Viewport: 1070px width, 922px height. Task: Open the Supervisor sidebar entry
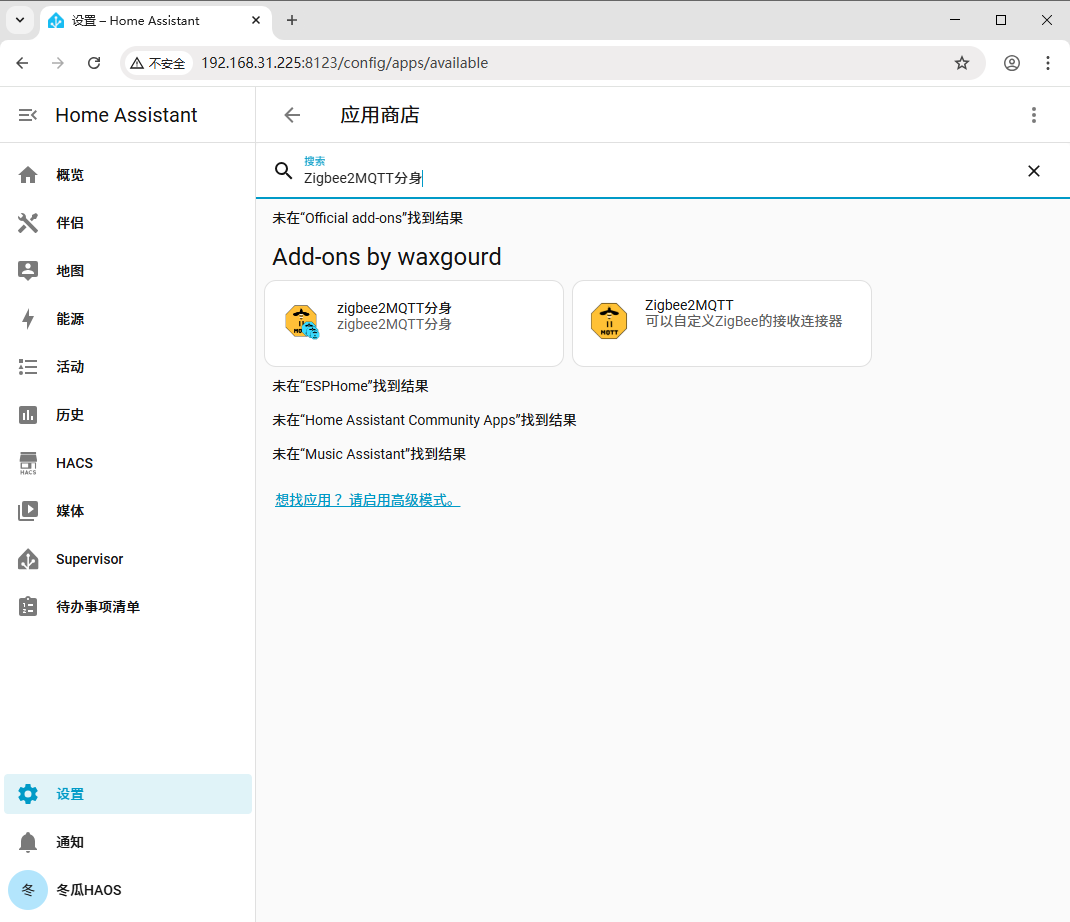[128, 559]
